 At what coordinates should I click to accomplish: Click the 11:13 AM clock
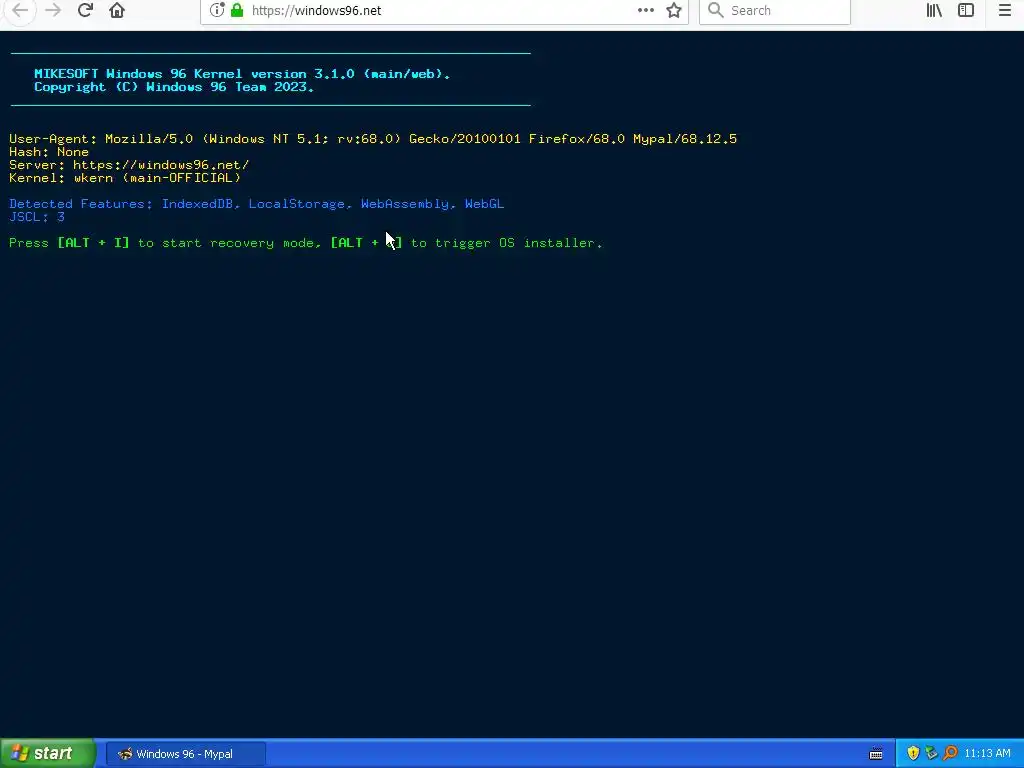tap(987, 754)
